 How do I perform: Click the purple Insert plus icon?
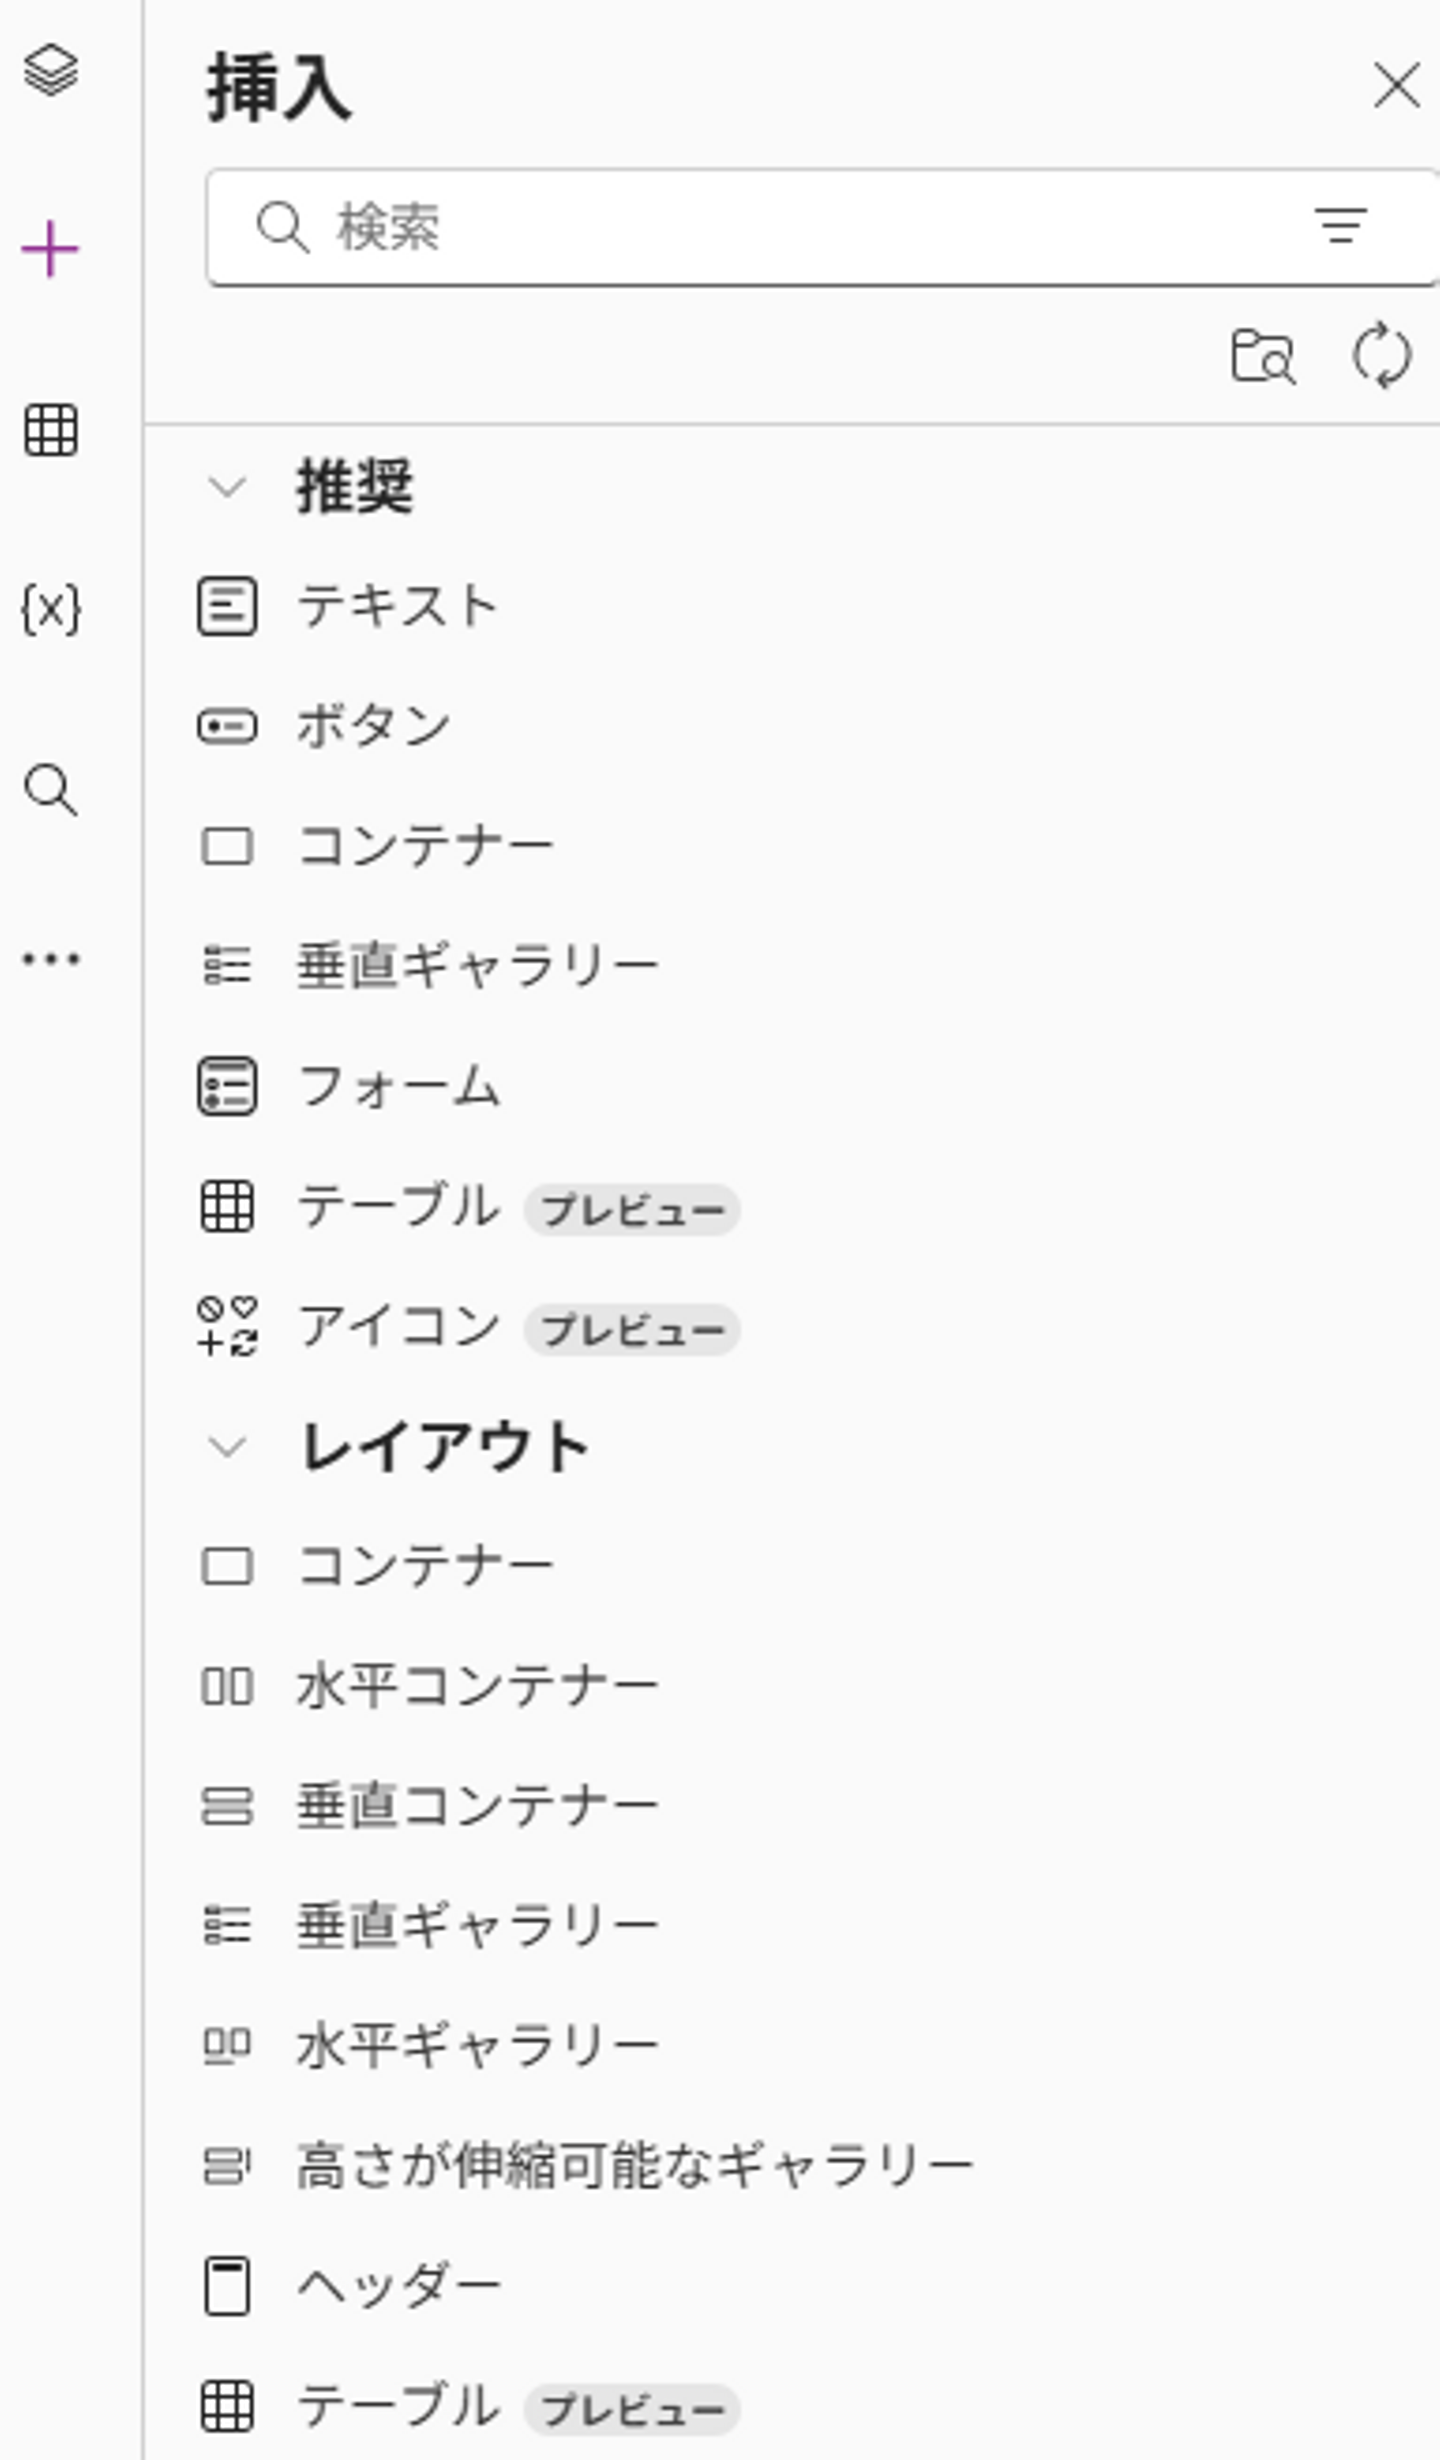click(x=50, y=249)
